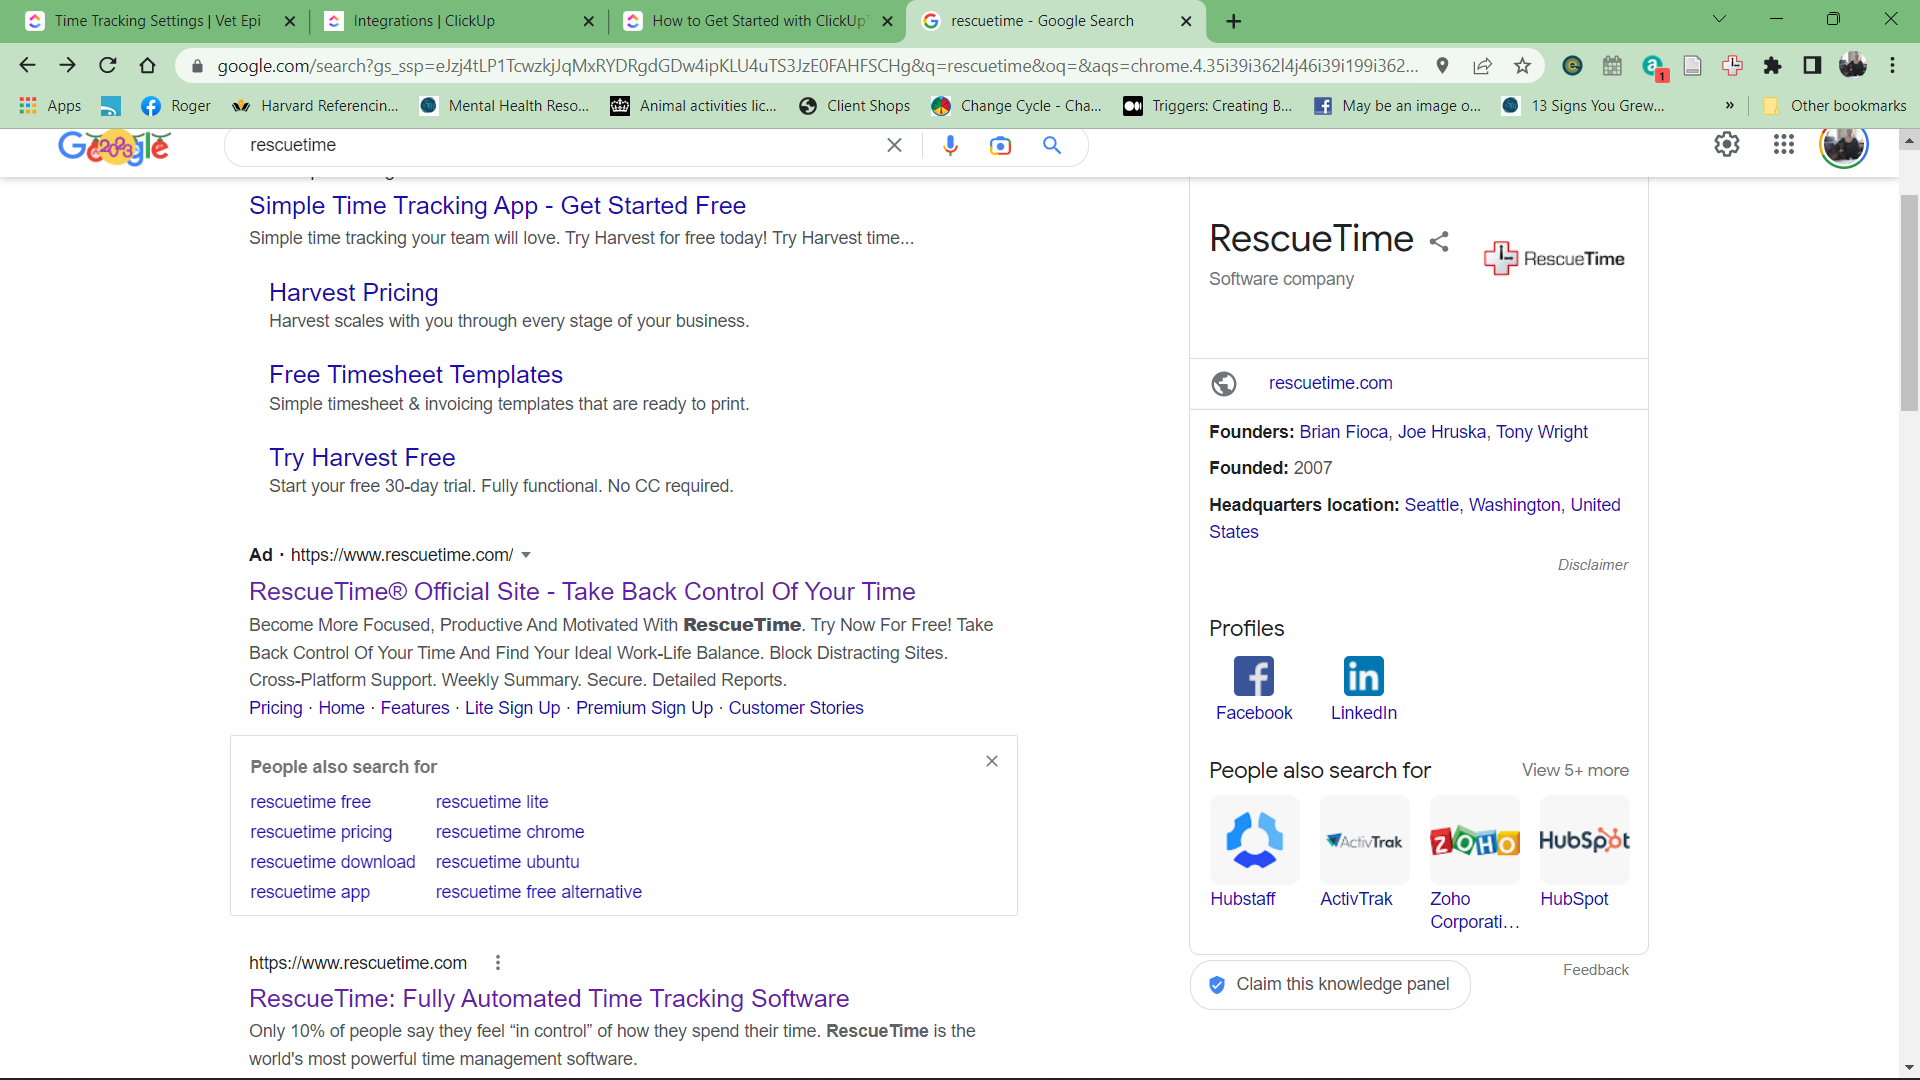
Task: Search by image with the camera icon
Action: tap(1000, 146)
